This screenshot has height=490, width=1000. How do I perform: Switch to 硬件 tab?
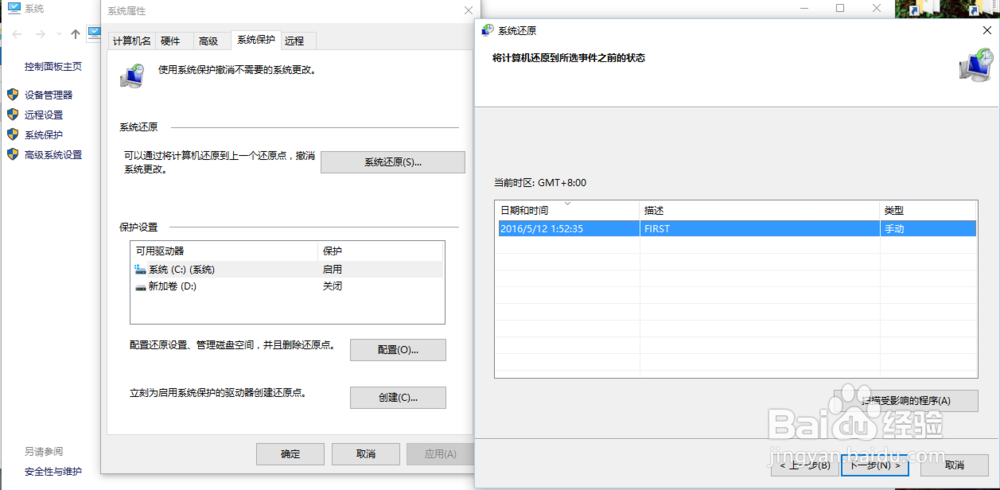pyautogui.click(x=170, y=41)
